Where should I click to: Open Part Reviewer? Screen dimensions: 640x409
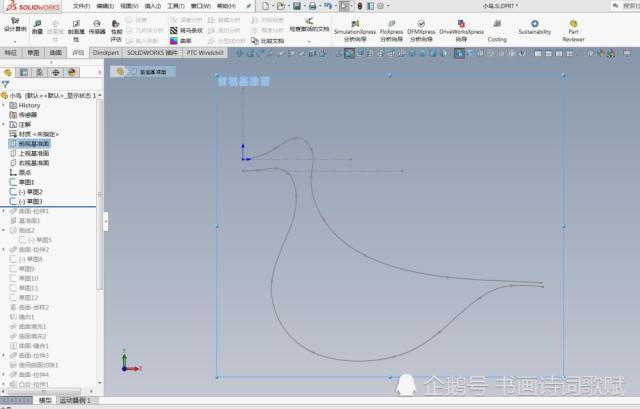[573, 31]
